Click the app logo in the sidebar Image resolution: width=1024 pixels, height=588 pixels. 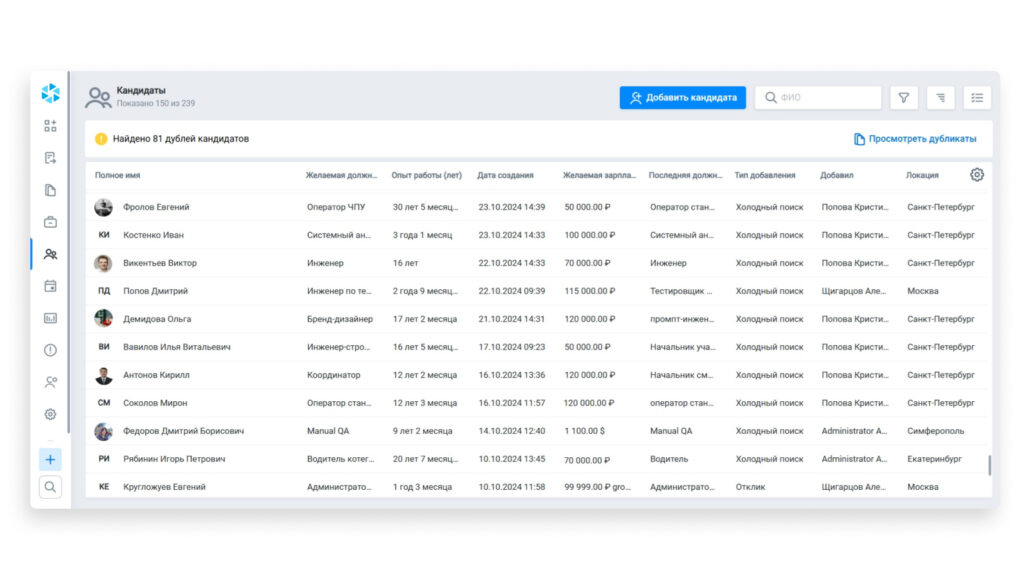[50, 93]
